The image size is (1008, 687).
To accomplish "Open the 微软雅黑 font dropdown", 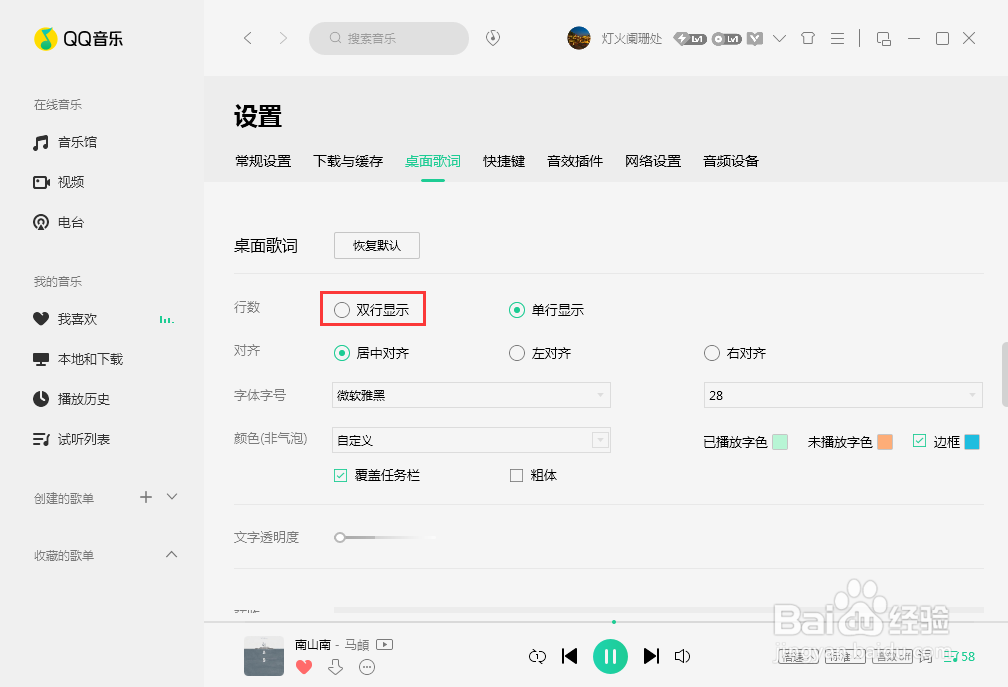I will coord(471,395).
